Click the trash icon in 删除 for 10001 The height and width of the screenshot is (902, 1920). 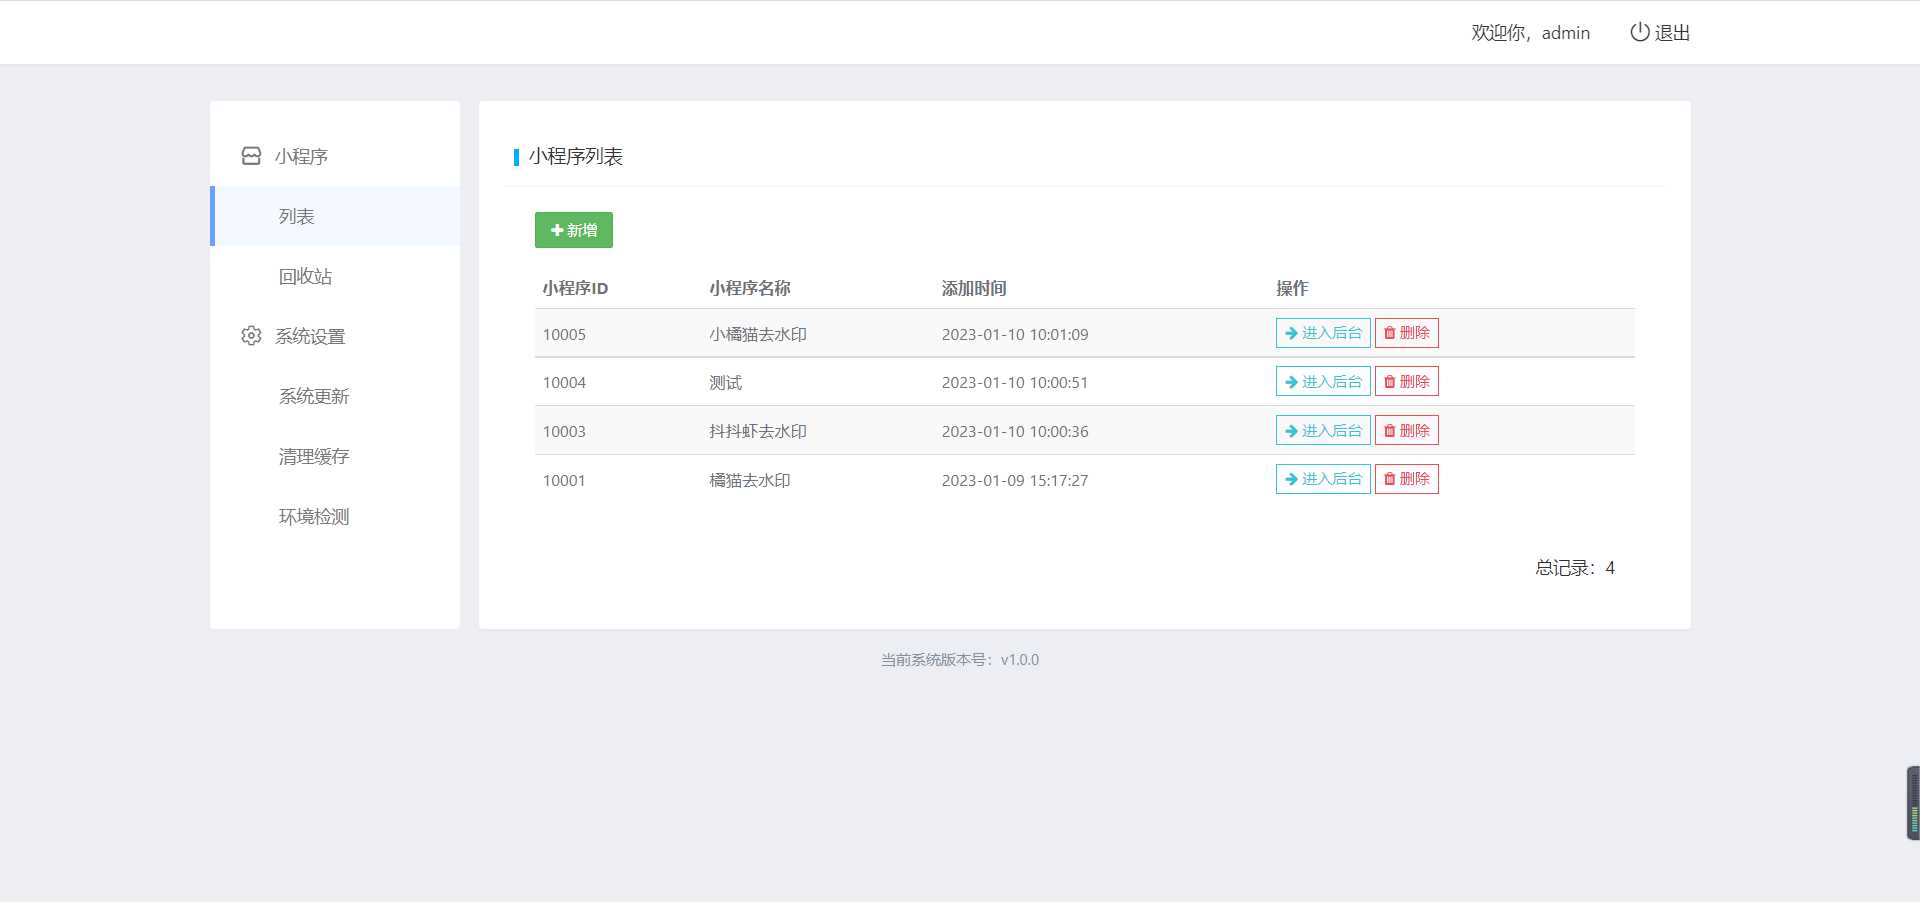pyautogui.click(x=1390, y=479)
